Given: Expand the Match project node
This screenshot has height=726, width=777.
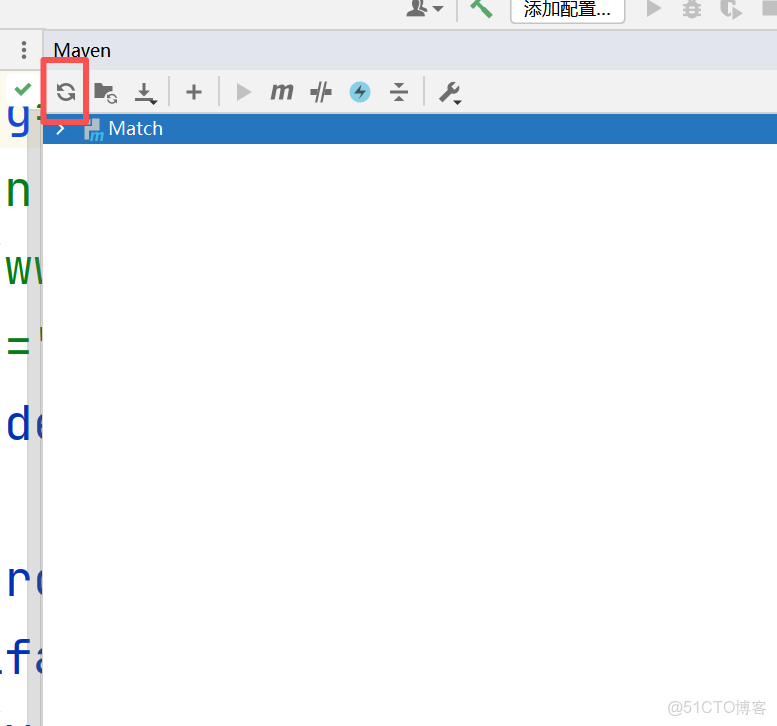Looking at the screenshot, I should point(60,129).
